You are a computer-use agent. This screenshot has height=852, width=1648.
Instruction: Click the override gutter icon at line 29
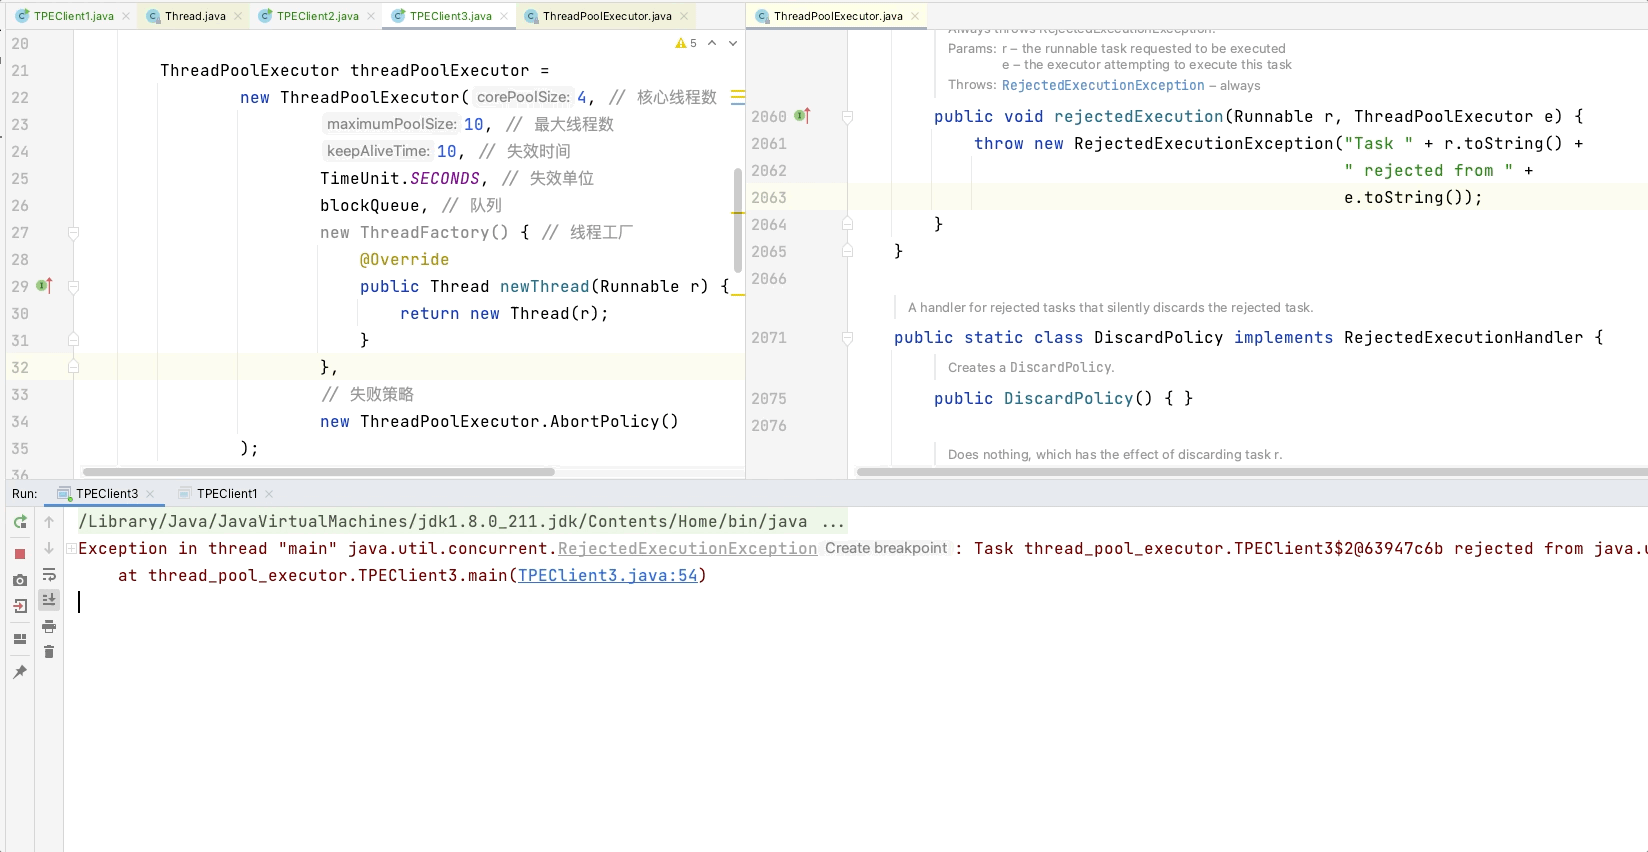pos(44,286)
